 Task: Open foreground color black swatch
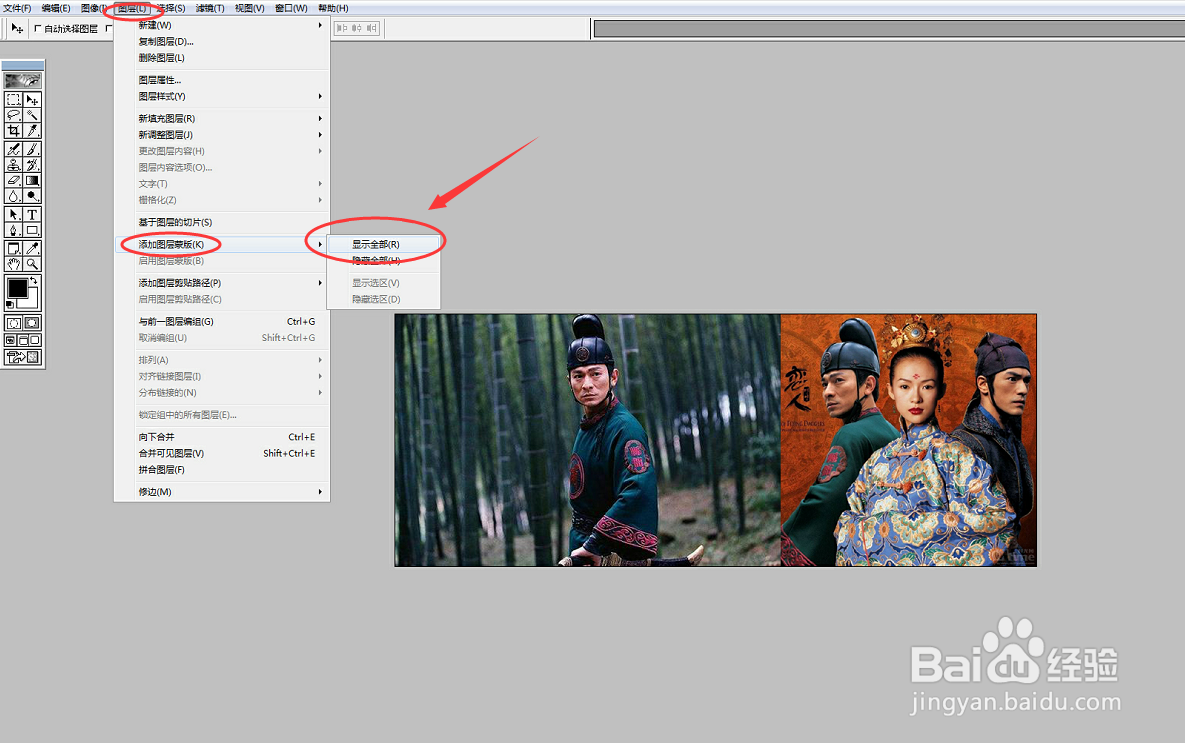click(17, 286)
